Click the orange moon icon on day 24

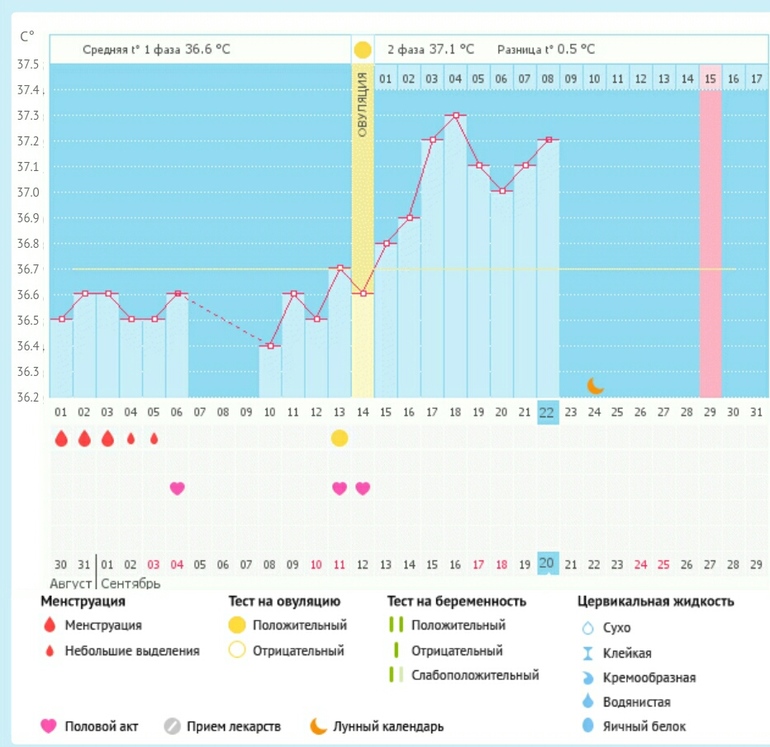(x=595, y=385)
